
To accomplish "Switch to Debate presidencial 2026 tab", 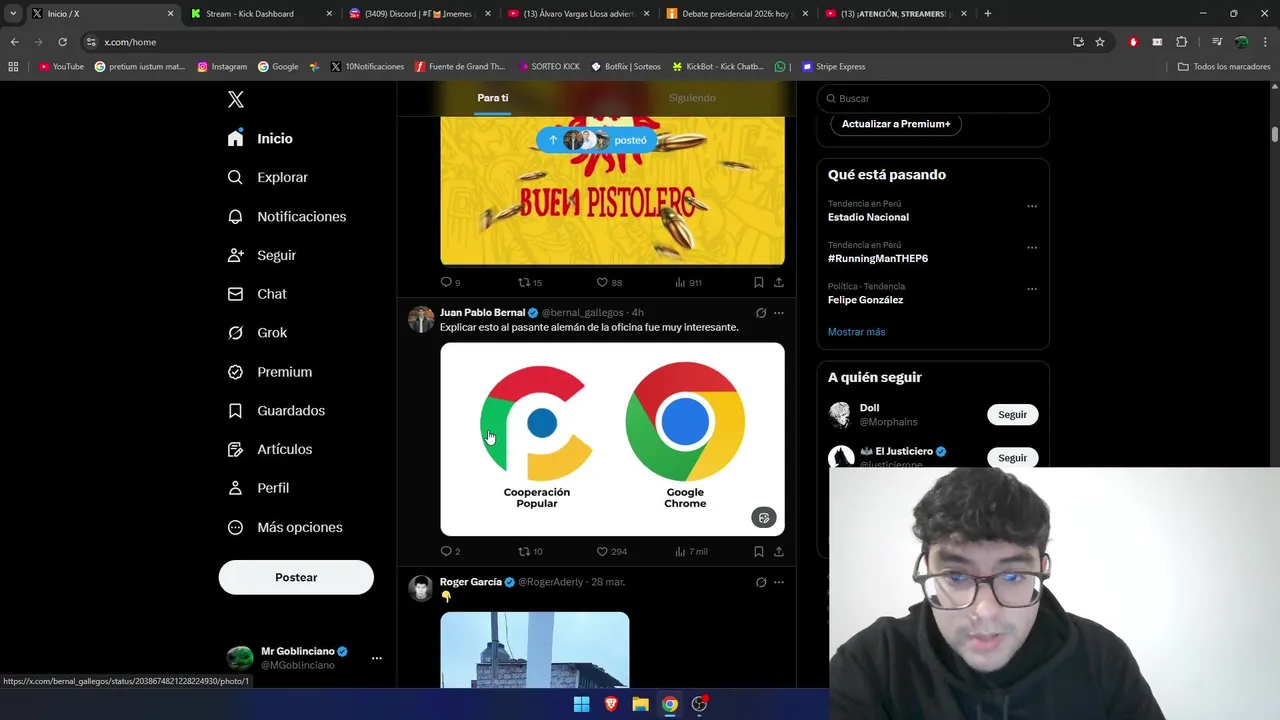I will point(738,14).
